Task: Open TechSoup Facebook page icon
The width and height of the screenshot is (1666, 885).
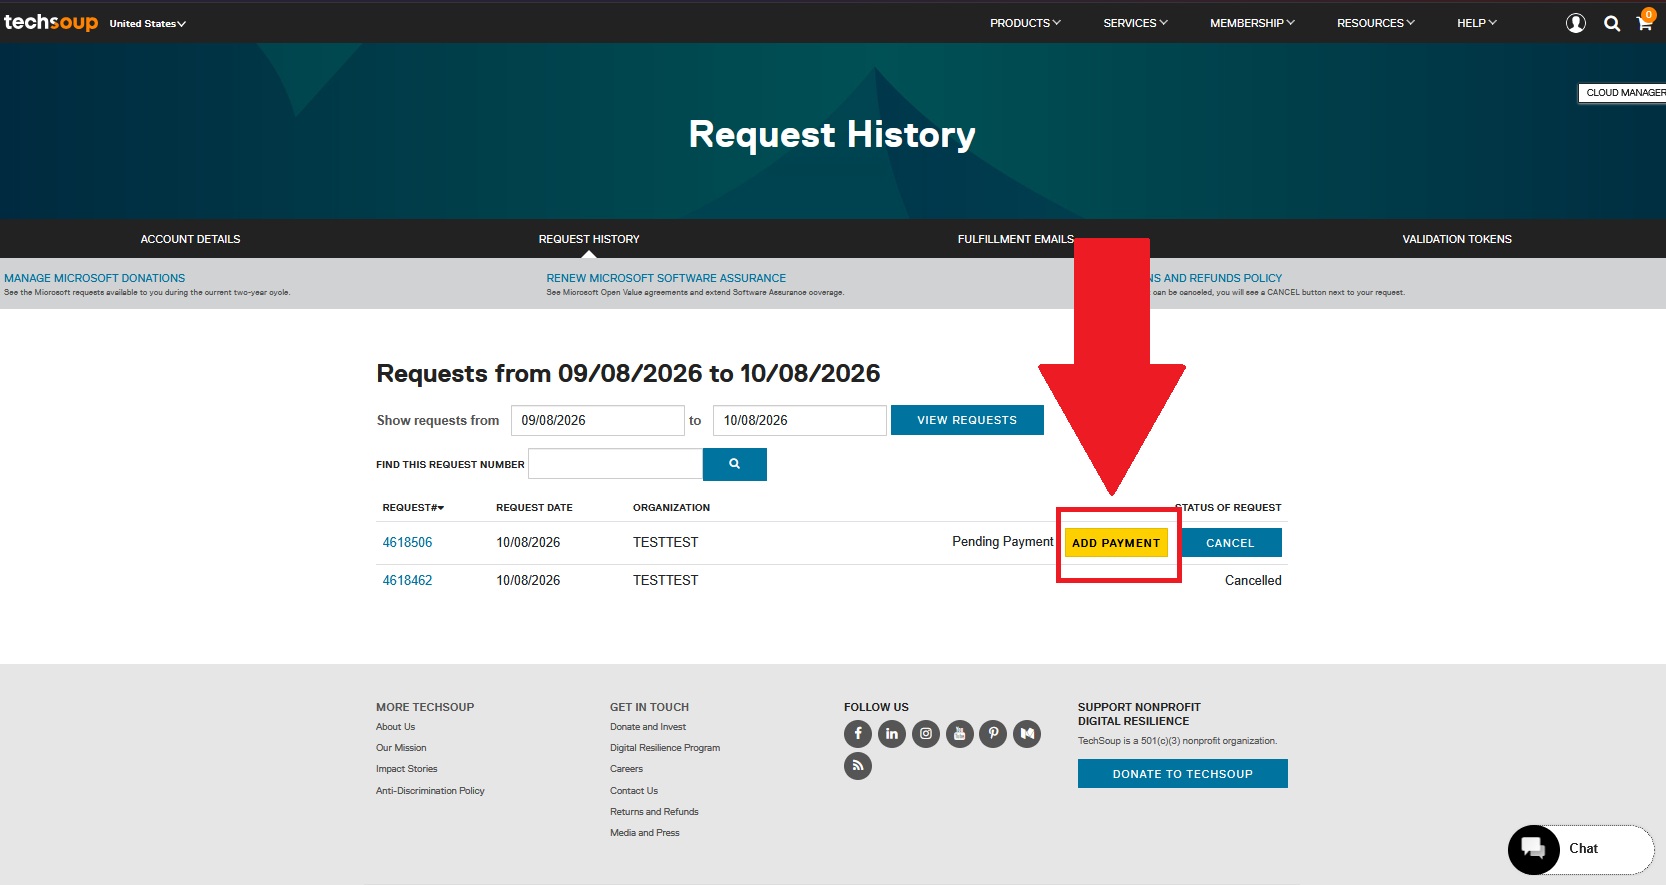Action: [x=858, y=734]
